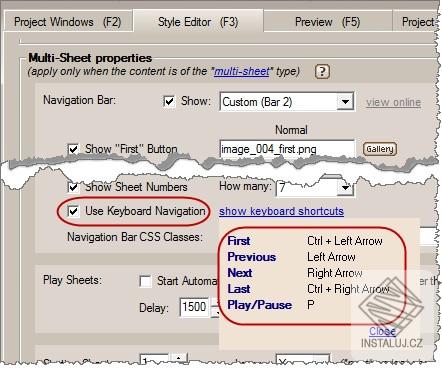Click the Multi-Sheet properties heading
The width and height of the screenshot is (442, 370).
click(x=90, y=58)
